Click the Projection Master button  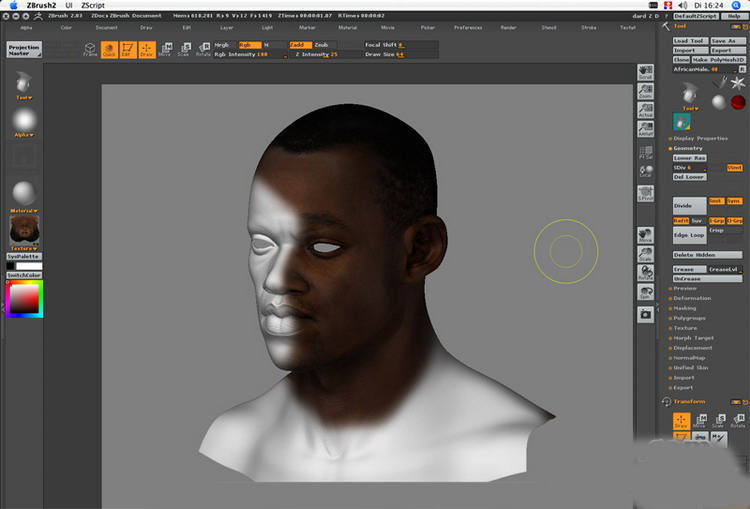[x=24, y=49]
